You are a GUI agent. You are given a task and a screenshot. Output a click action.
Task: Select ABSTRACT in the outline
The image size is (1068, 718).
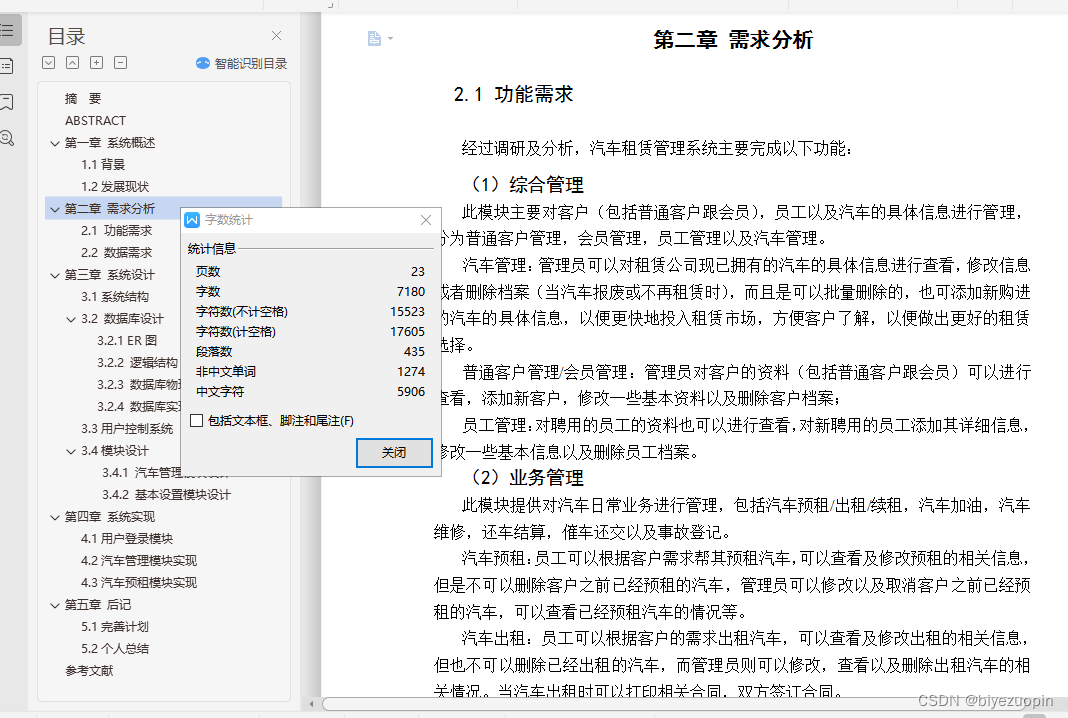(x=95, y=121)
